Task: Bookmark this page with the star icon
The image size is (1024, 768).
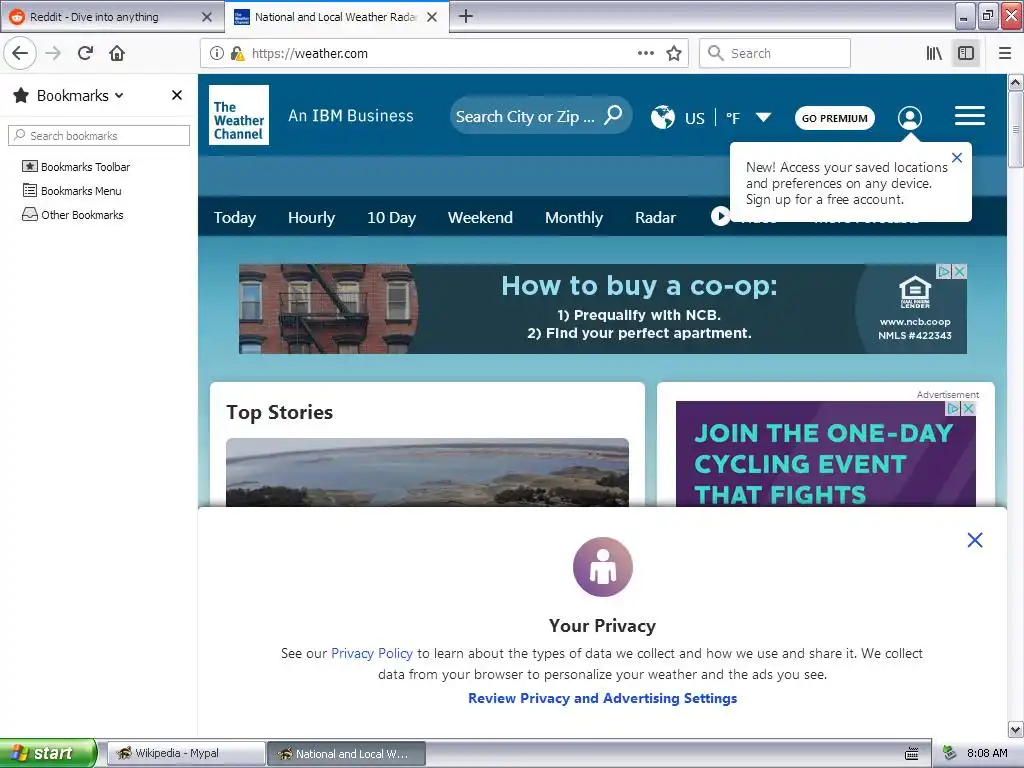Action: pos(674,53)
